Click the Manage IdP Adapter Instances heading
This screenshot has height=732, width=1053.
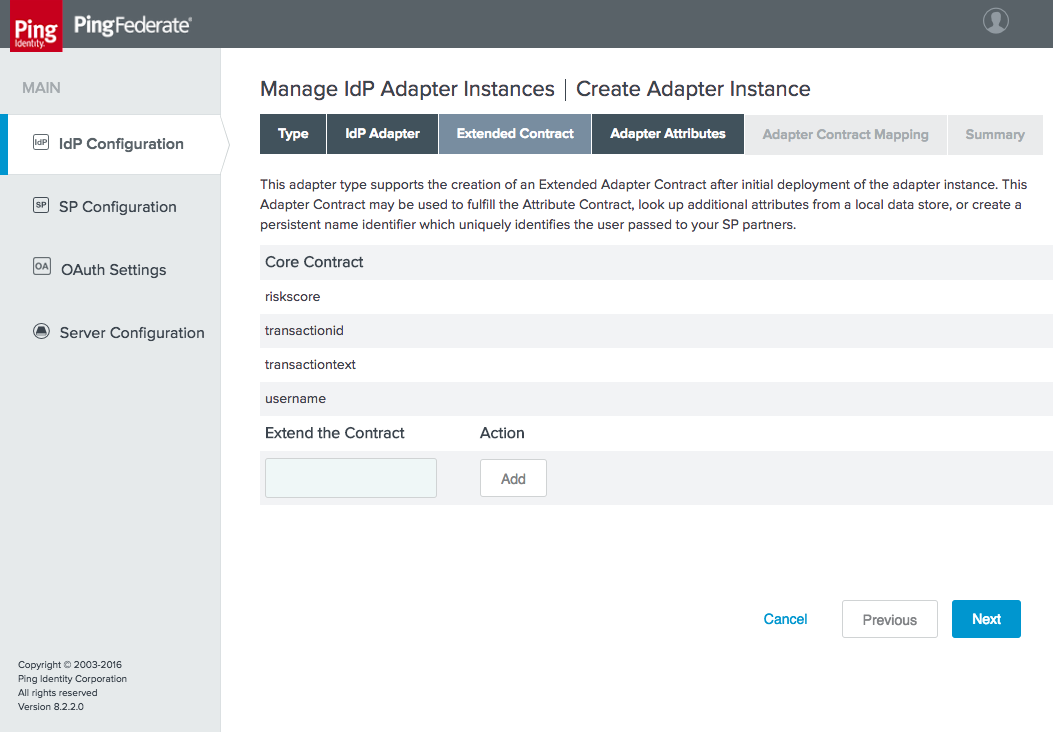point(407,89)
